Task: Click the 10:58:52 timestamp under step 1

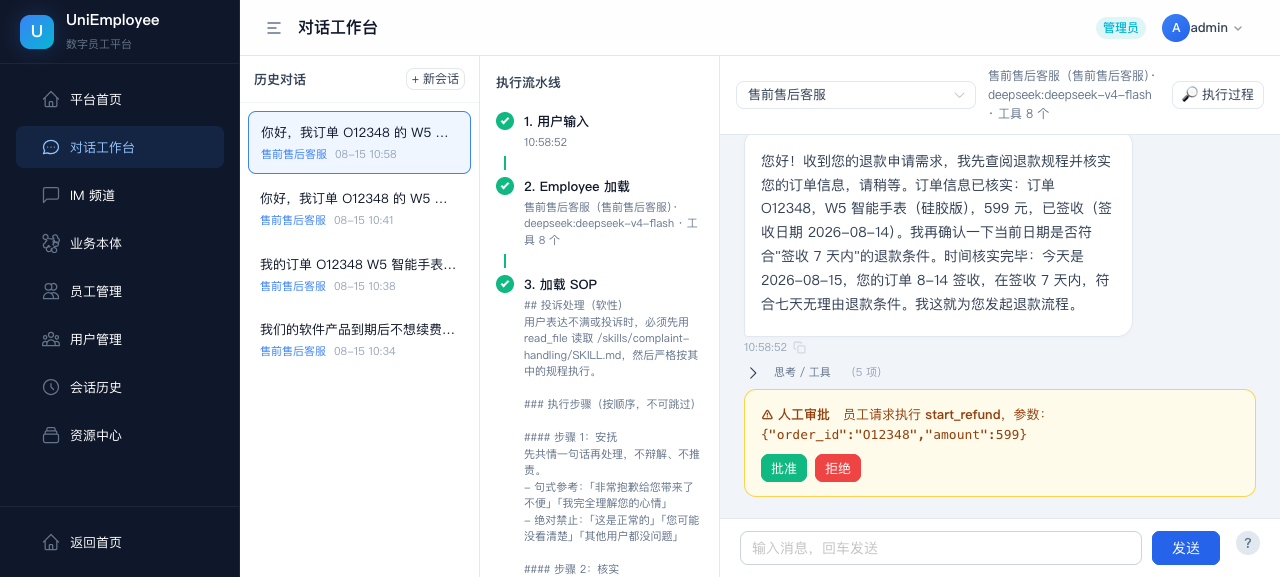Action: pos(545,142)
